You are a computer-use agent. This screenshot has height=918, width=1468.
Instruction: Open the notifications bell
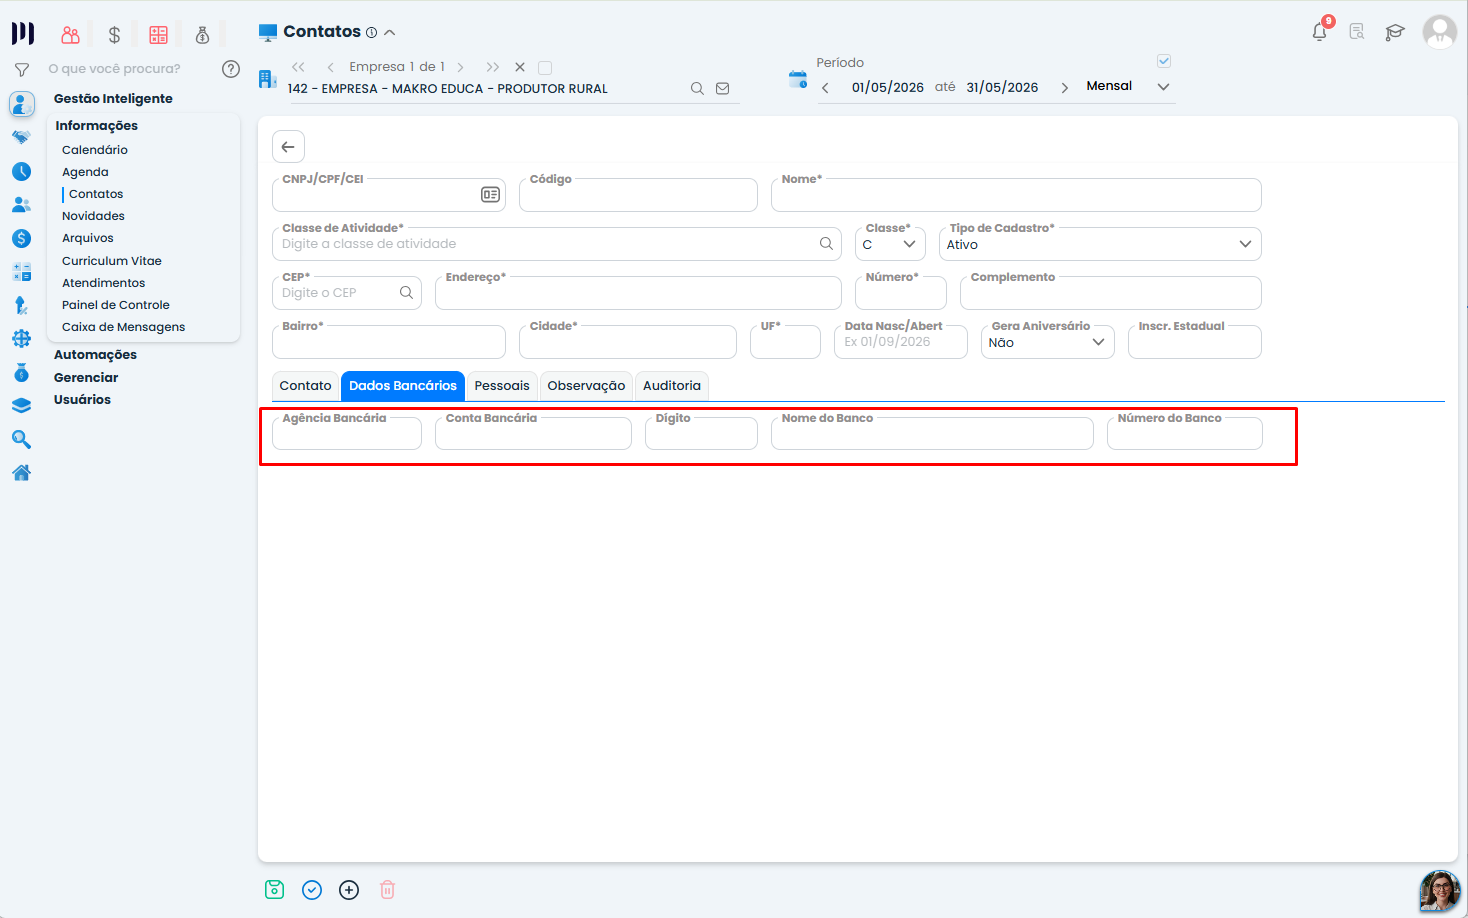(x=1320, y=32)
